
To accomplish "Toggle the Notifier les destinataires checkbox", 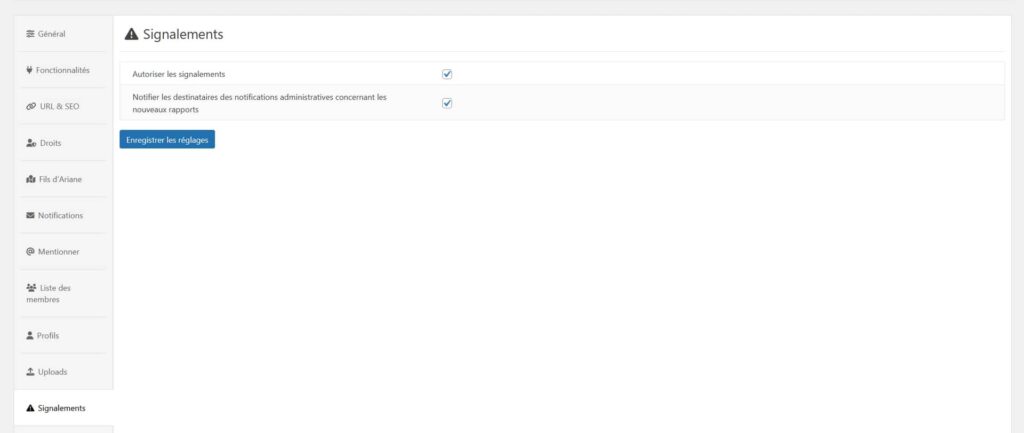I will (x=447, y=103).
